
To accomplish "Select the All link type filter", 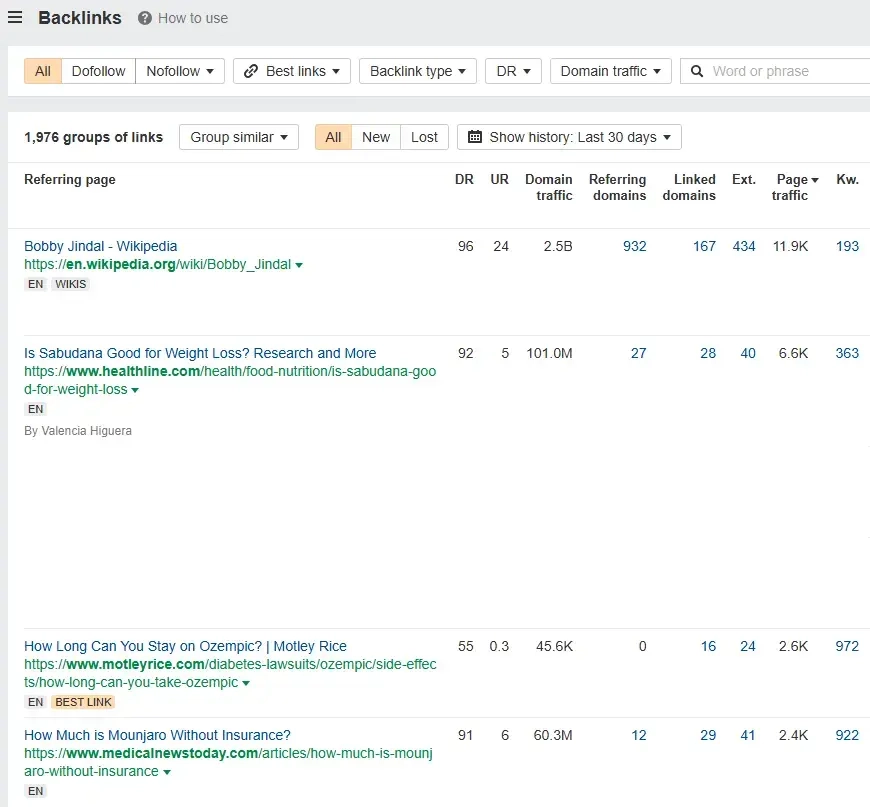I will tap(43, 71).
